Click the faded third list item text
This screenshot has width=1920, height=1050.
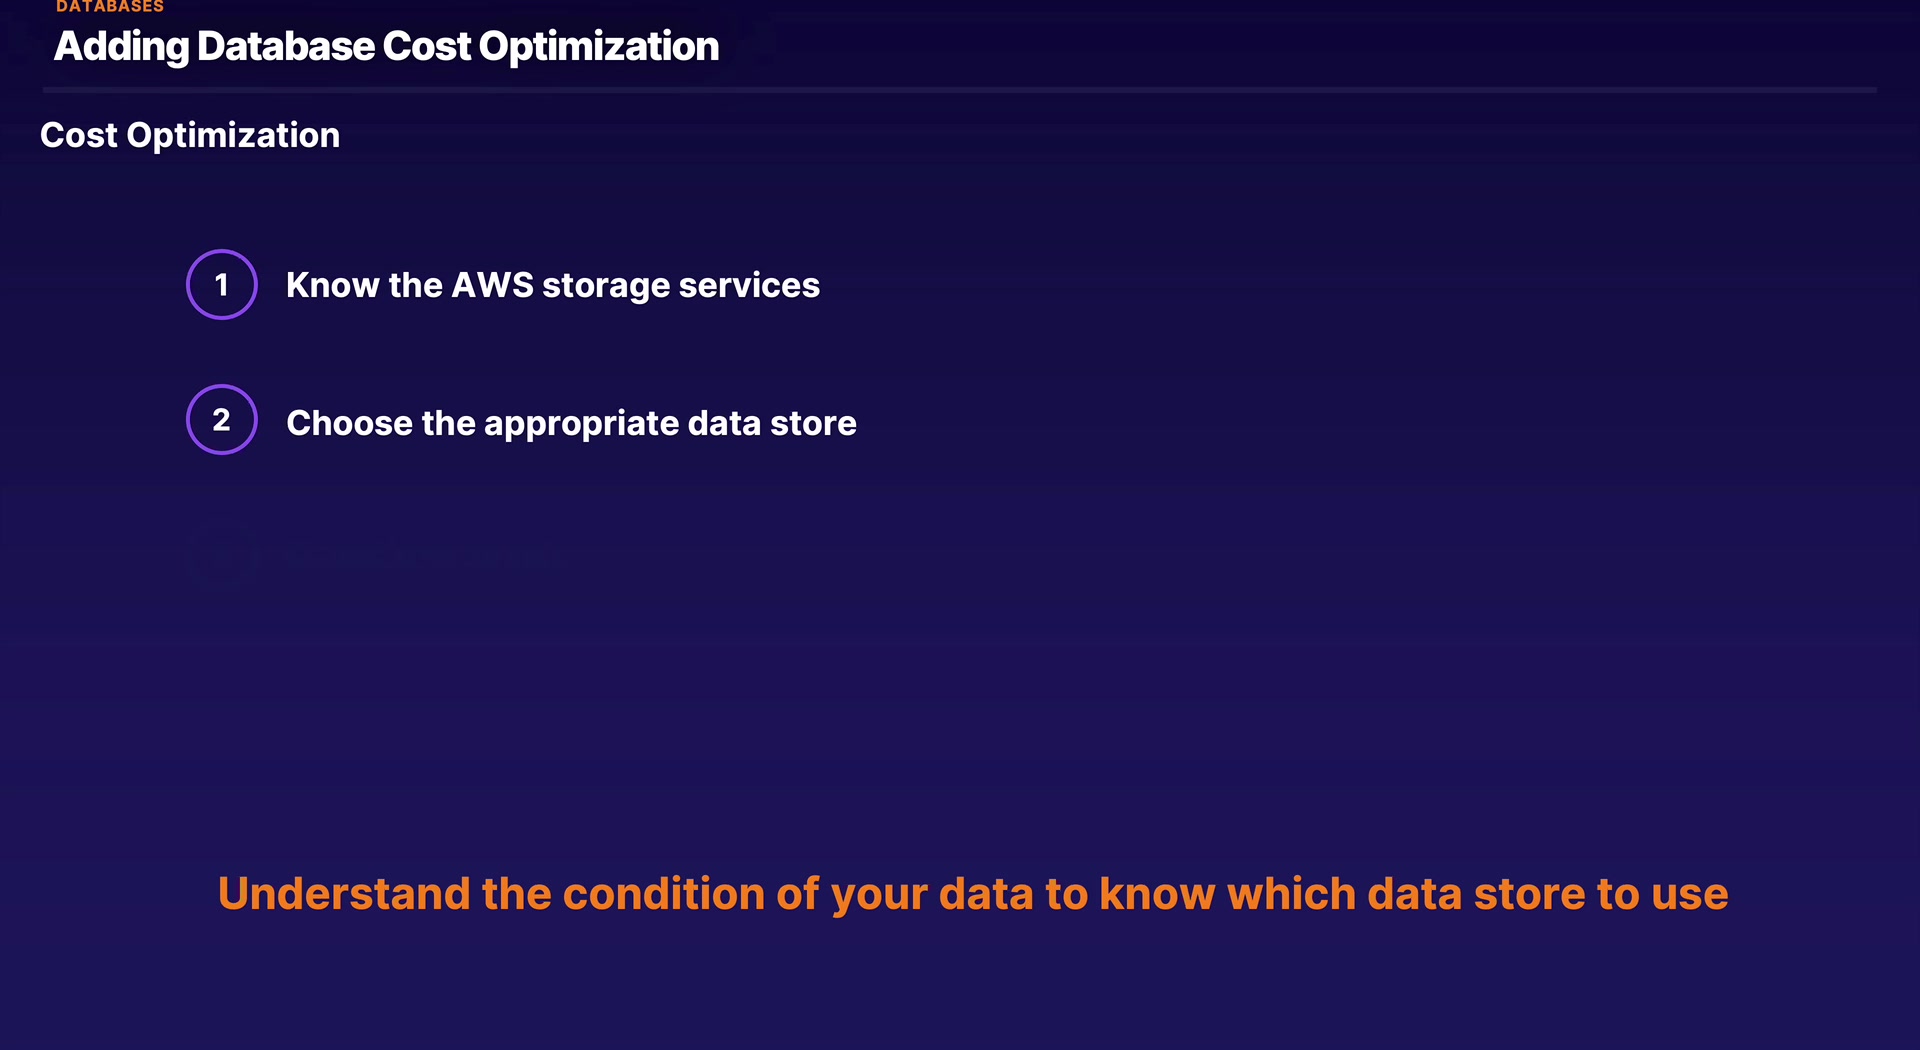[x=420, y=556]
